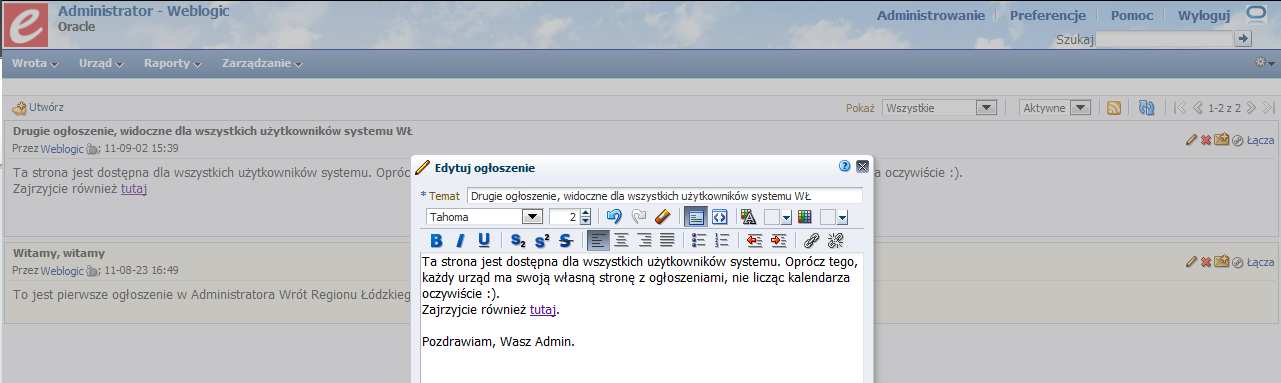The width and height of the screenshot is (1281, 383).
Task: Open the RSS feed icon
Action: click(x=1113, y=108)
